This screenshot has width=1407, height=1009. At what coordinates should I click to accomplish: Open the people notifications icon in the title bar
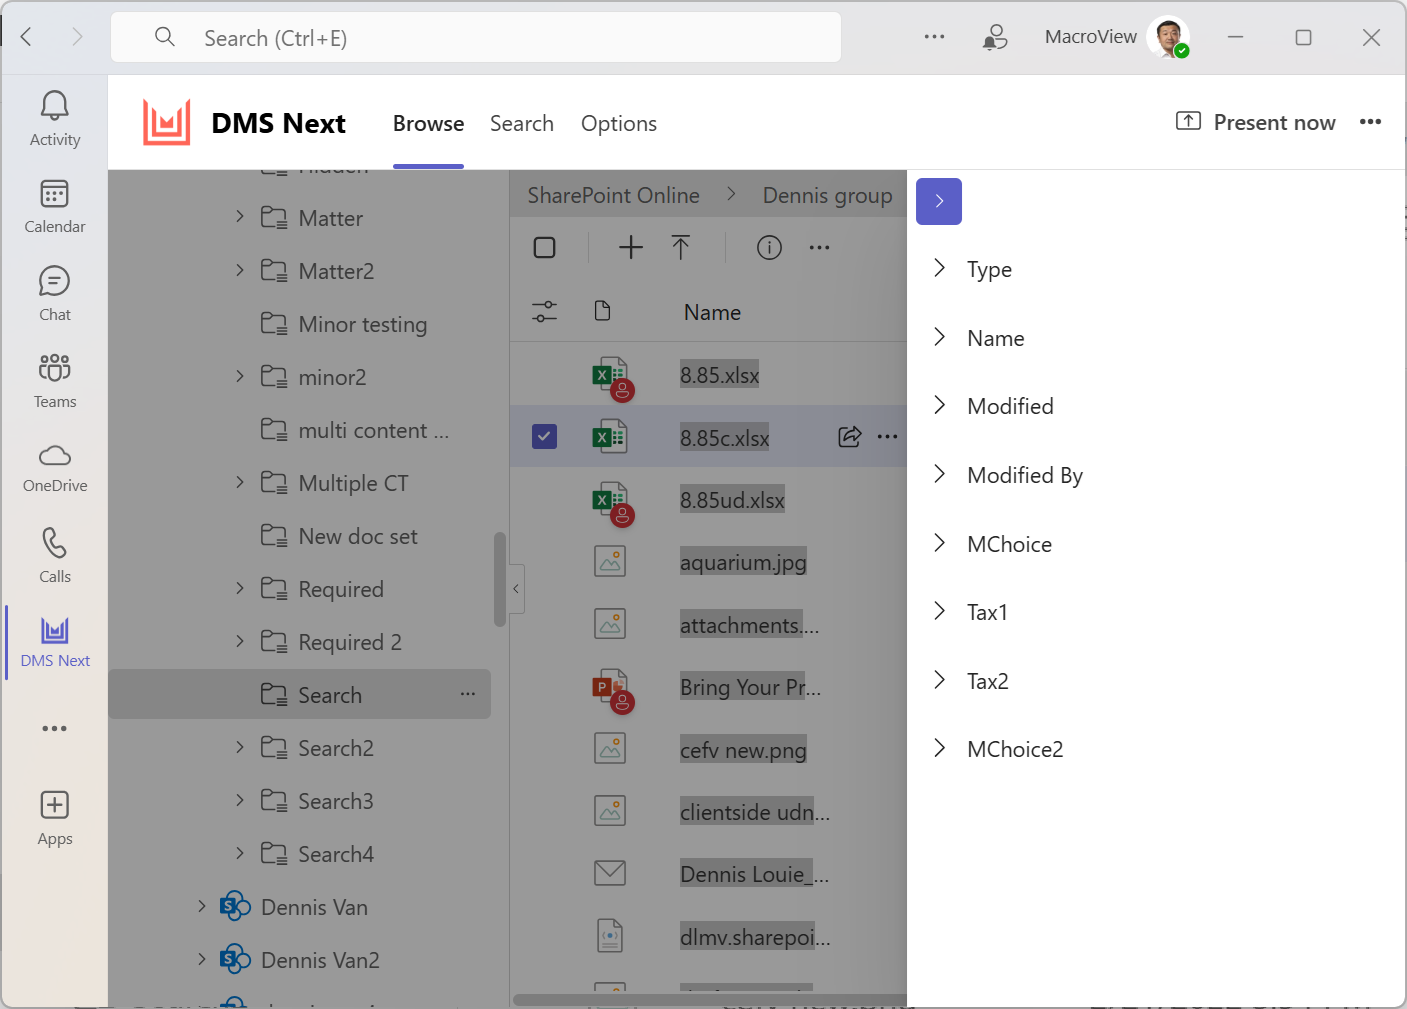994,37
